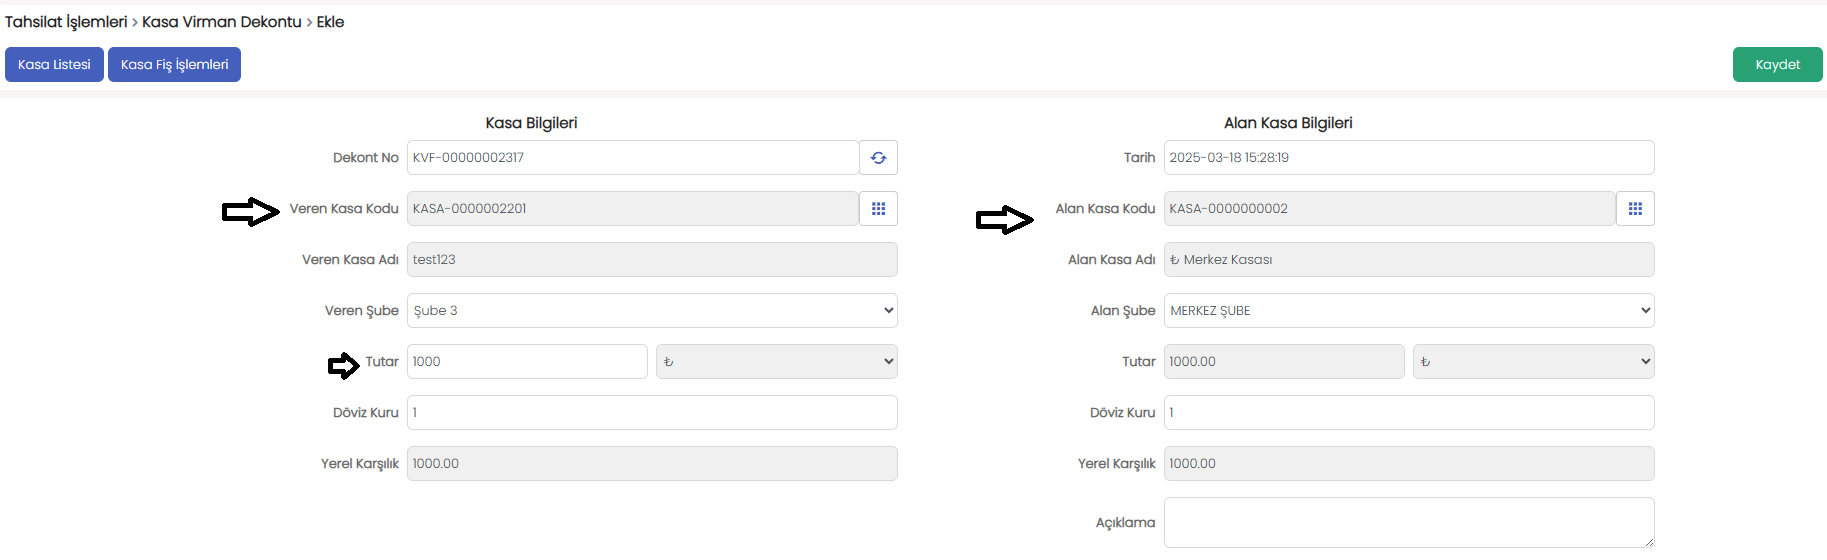Screen dimensions: 1827x560
Task: Open Kasa Fiş İşlemleri
Action: click(x=174, y=65)
